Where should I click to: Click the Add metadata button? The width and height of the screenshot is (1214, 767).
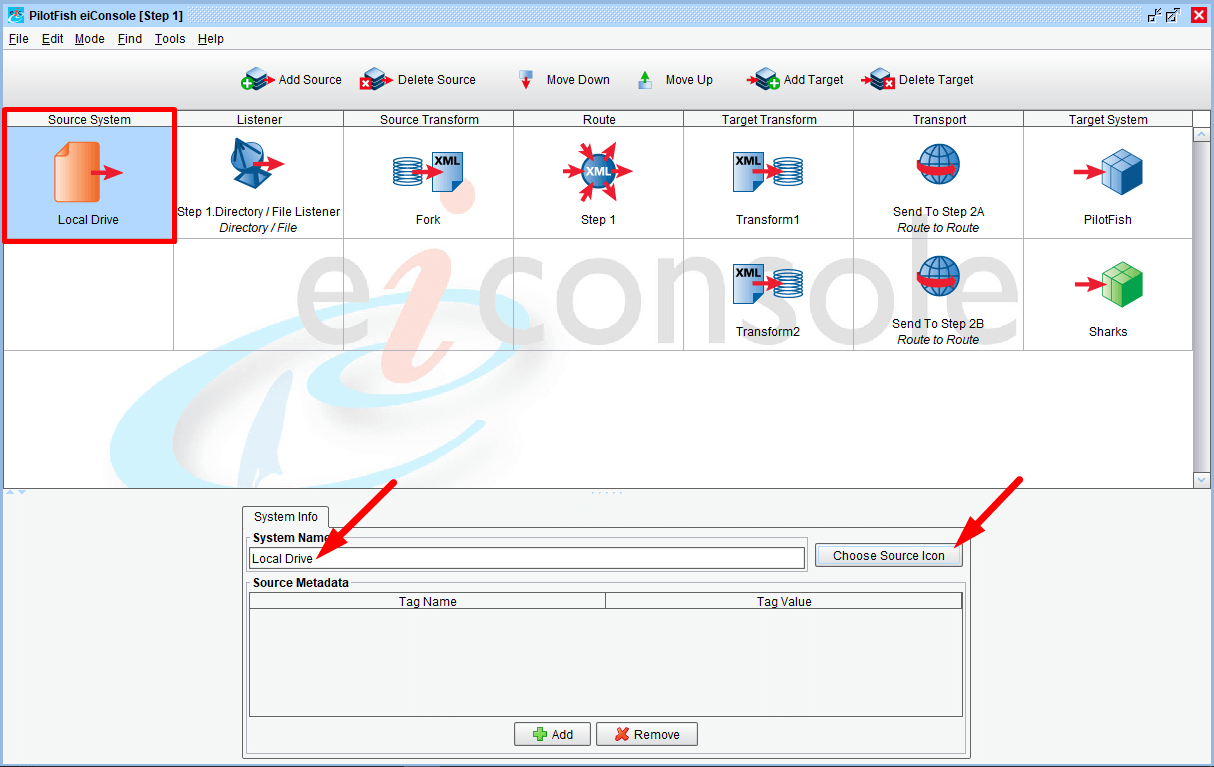[552, 734]
